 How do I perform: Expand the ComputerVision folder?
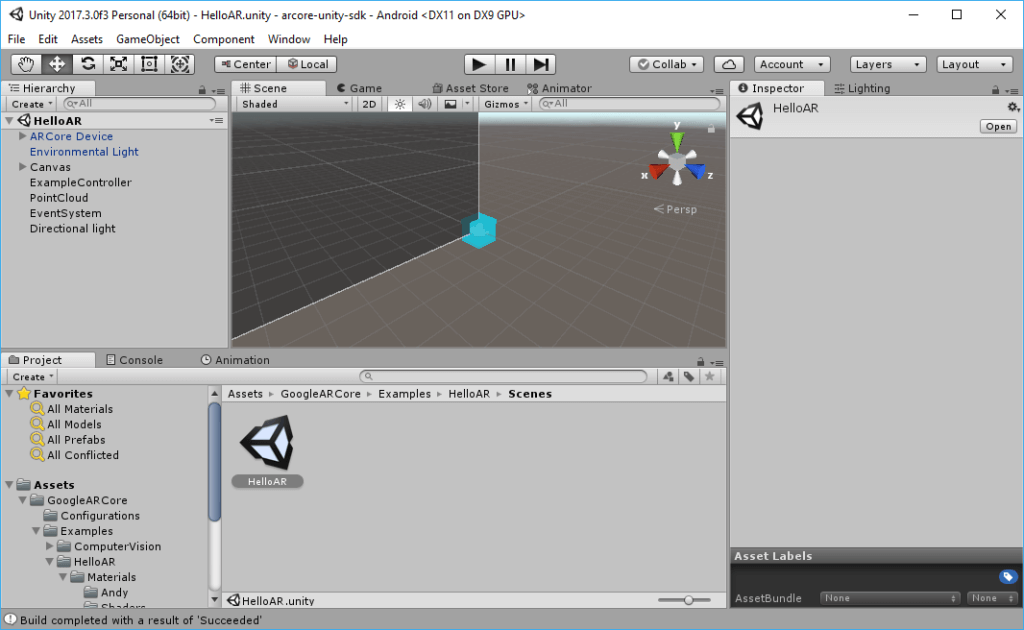point(49,546)
